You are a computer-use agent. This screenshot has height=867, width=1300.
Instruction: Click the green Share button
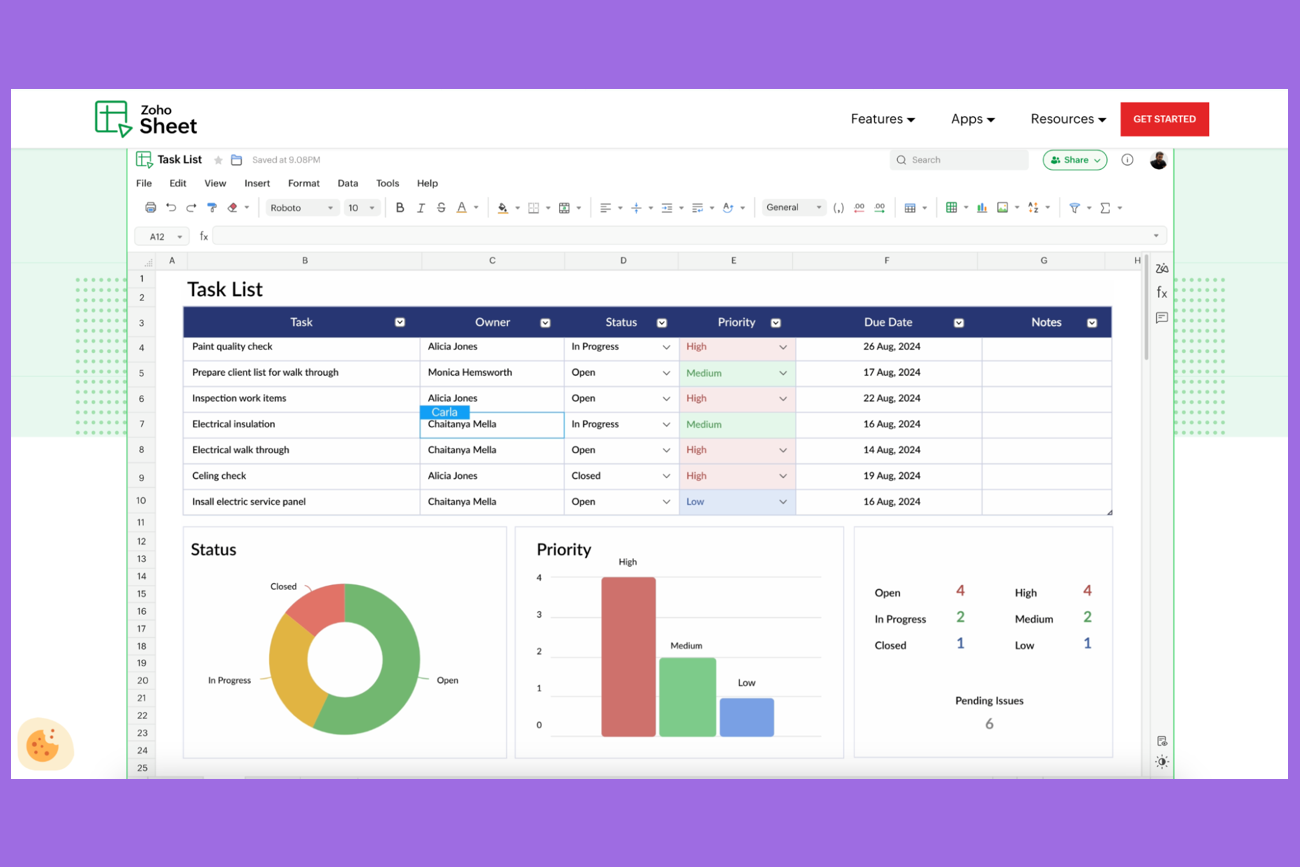coord(1075,160)
